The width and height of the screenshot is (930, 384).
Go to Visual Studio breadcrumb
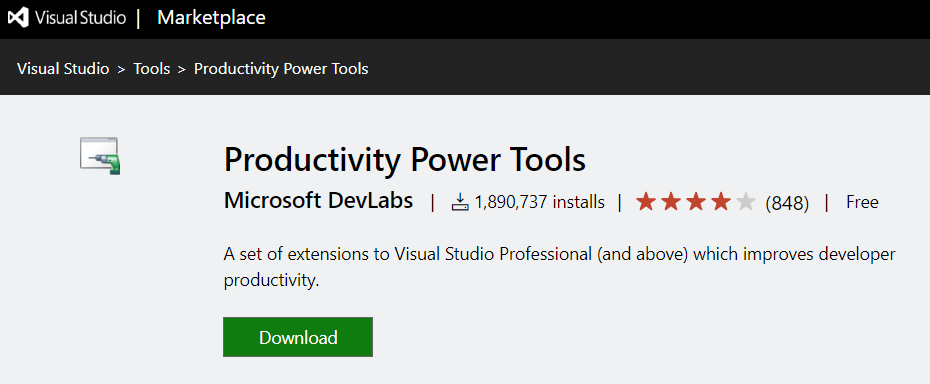click(63, 69)
